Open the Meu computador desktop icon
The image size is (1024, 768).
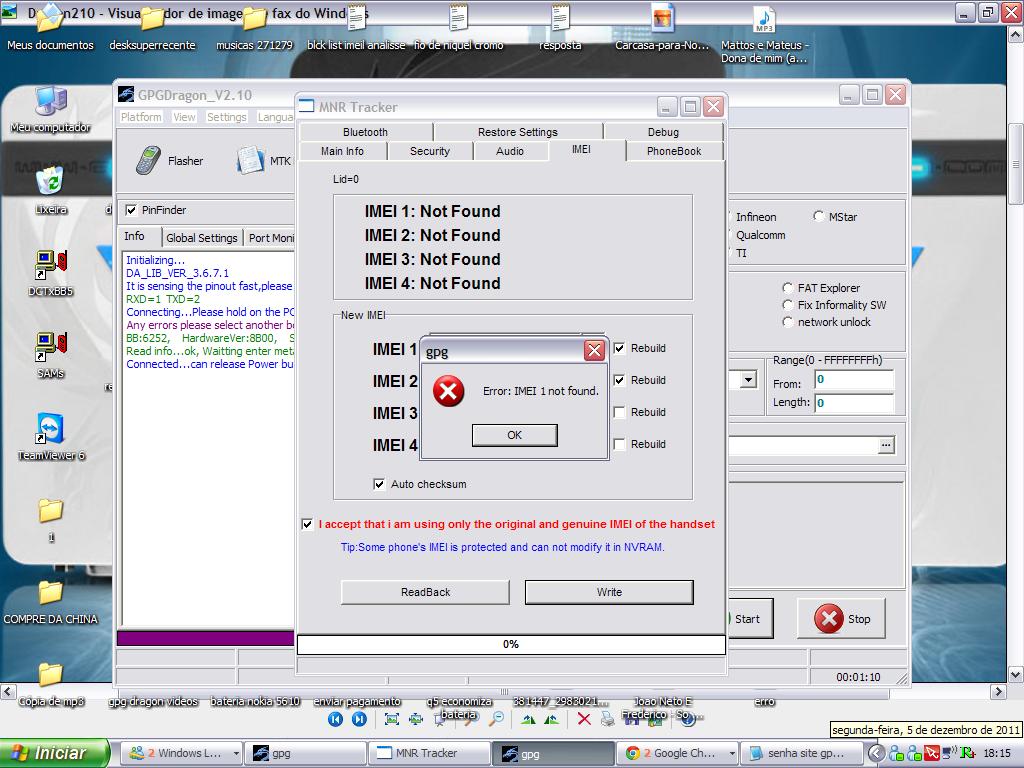tap(50, 101)
